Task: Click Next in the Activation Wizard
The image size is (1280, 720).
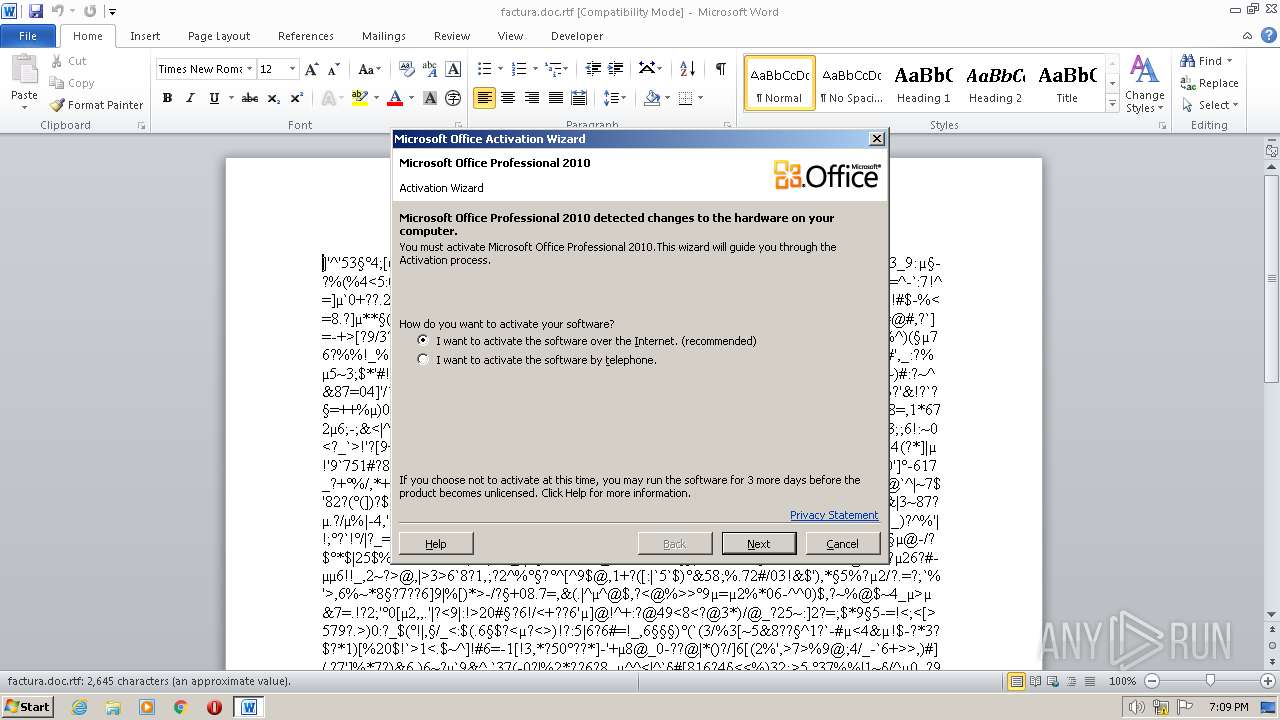Action: click(x=759, y=544)
